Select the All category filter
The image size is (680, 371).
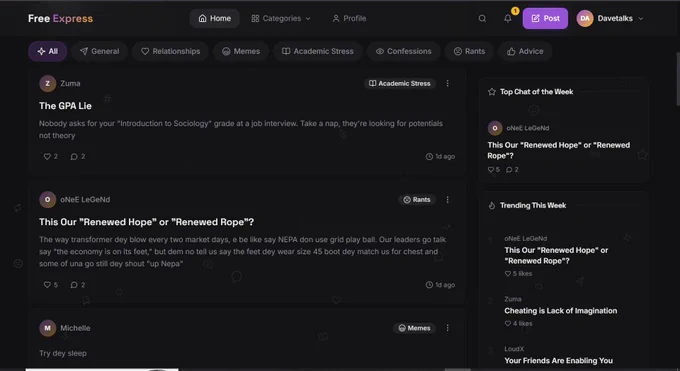point(47,51)
